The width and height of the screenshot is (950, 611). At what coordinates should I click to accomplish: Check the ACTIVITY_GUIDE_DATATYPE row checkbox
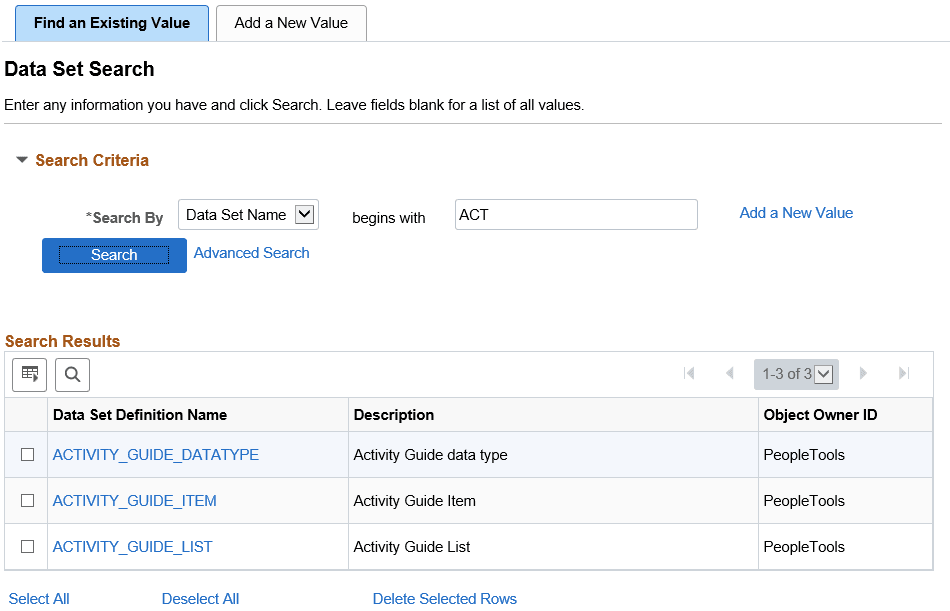(26, 454)
